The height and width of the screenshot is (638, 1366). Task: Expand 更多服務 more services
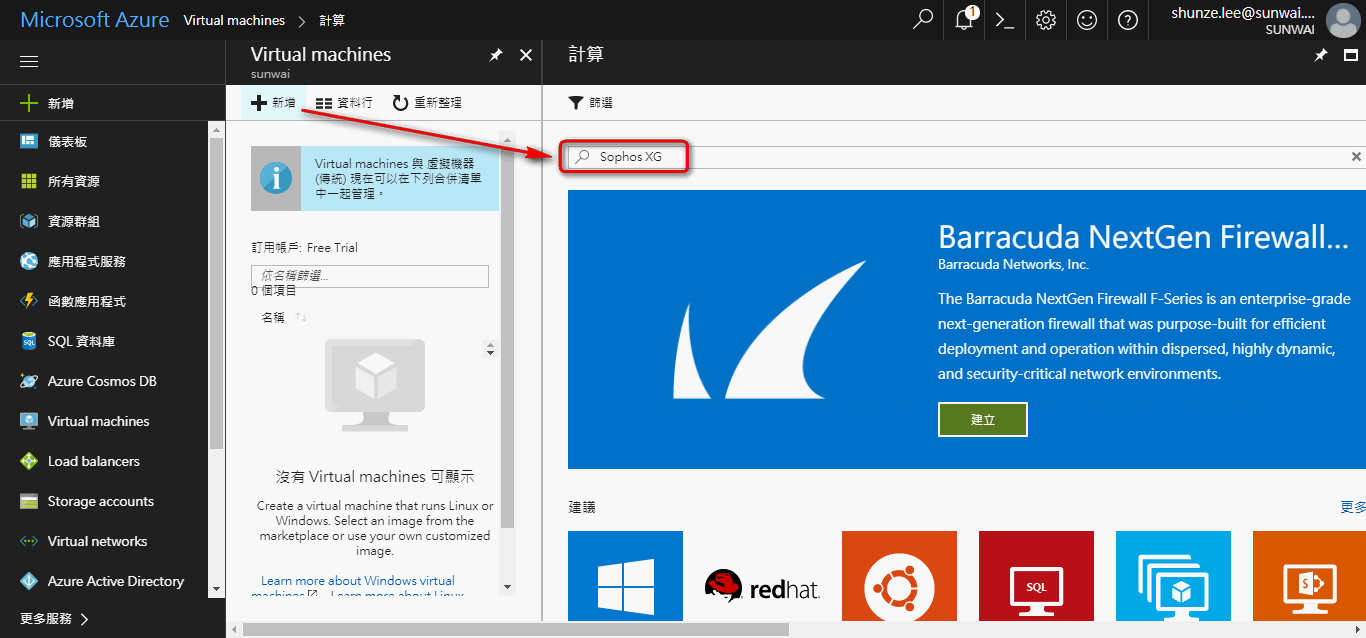pyautogui.click(x=55, y=619)
